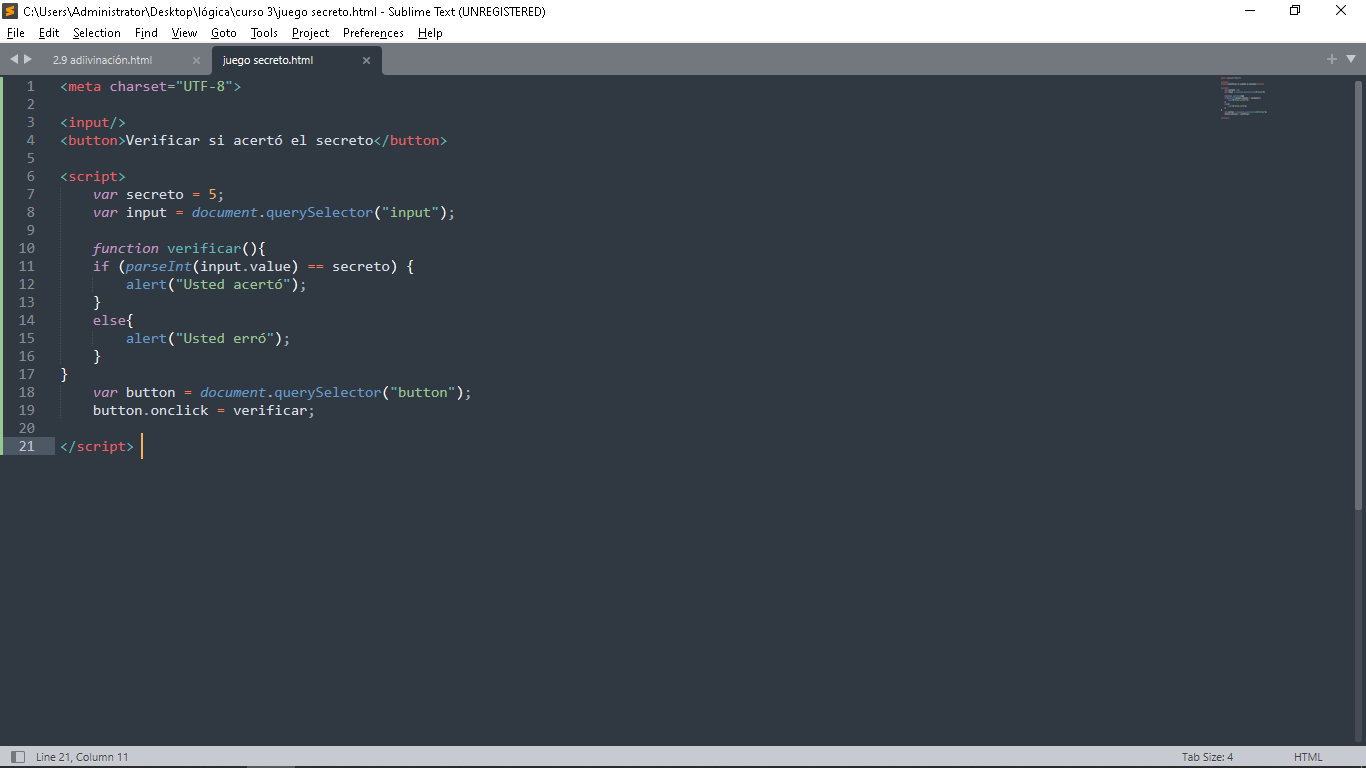This screenshot has width=1366, height=768.
Task: Click line number 1 in gutter
Action: 30,86
